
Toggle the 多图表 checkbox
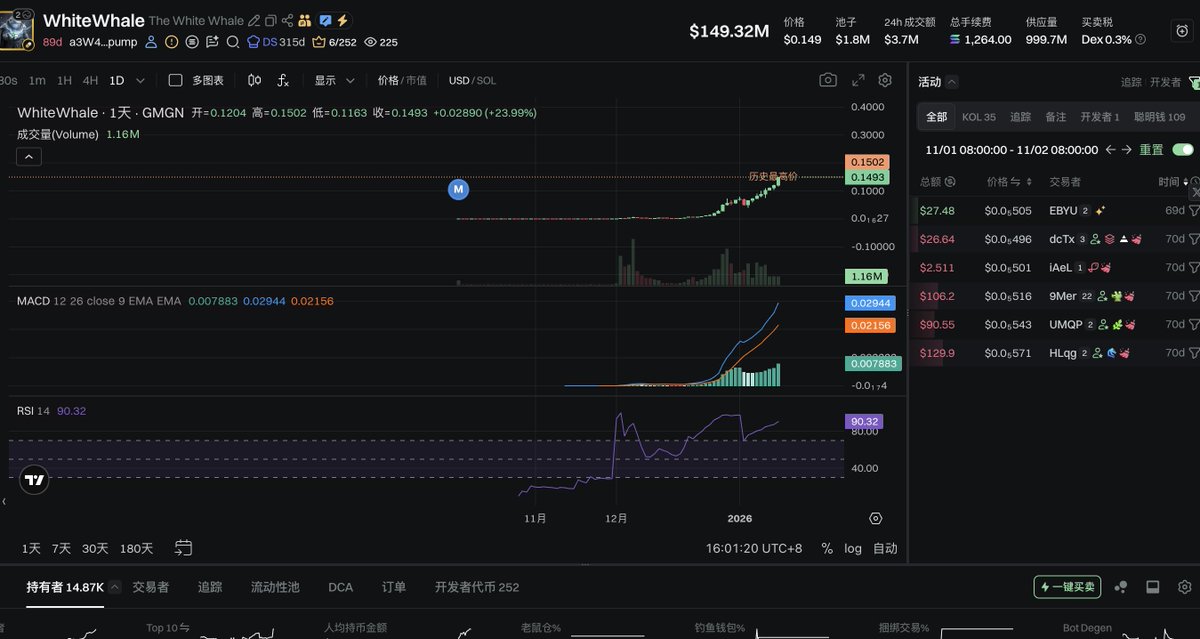[x=175, y=80]
